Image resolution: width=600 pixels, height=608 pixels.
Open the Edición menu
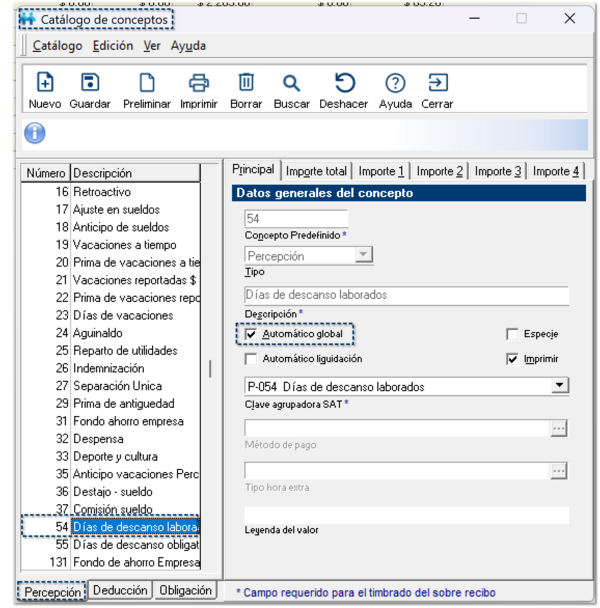coord(113,46)
